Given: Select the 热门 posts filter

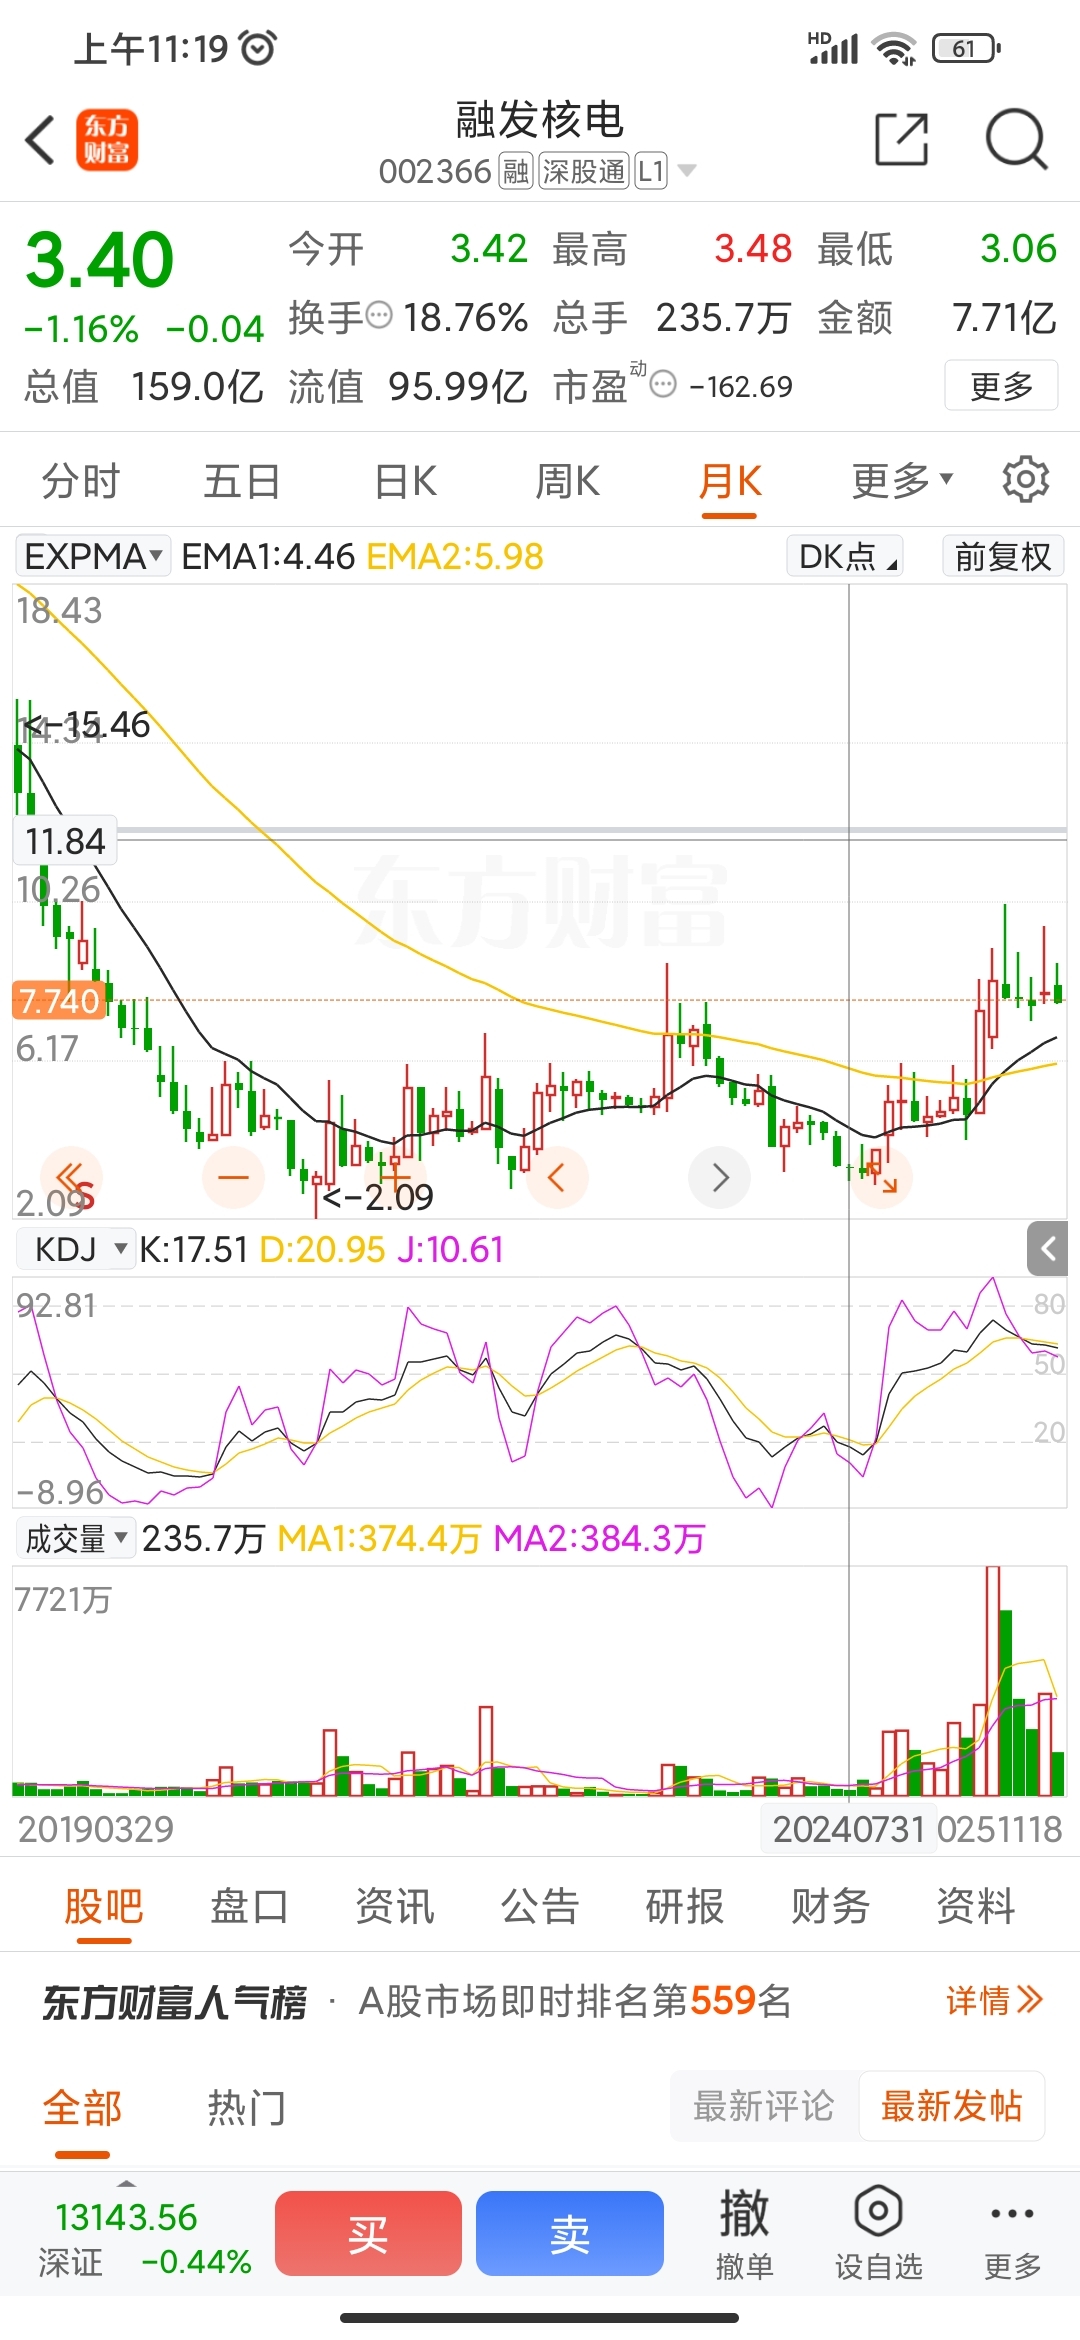Looking at the screenshot, I should (x=246, y=2108).
